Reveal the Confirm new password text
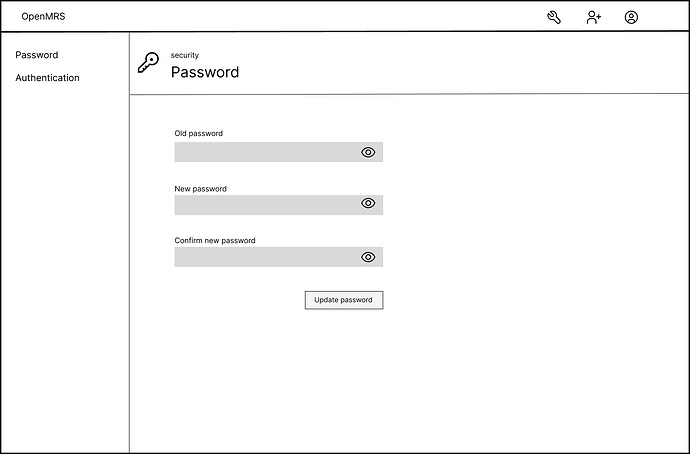 tap(368, 257)
